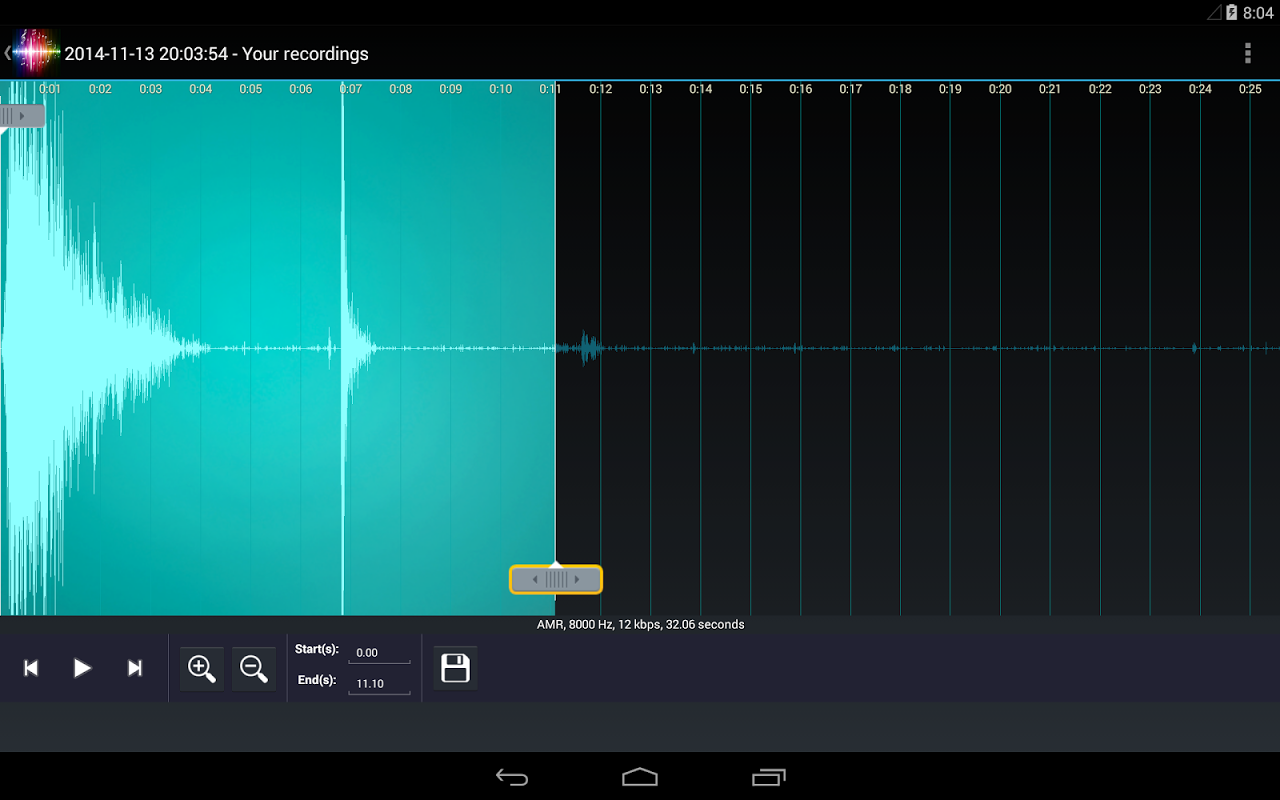
Task: Zoom in on the waveform
Action: (x=202, y=668)
